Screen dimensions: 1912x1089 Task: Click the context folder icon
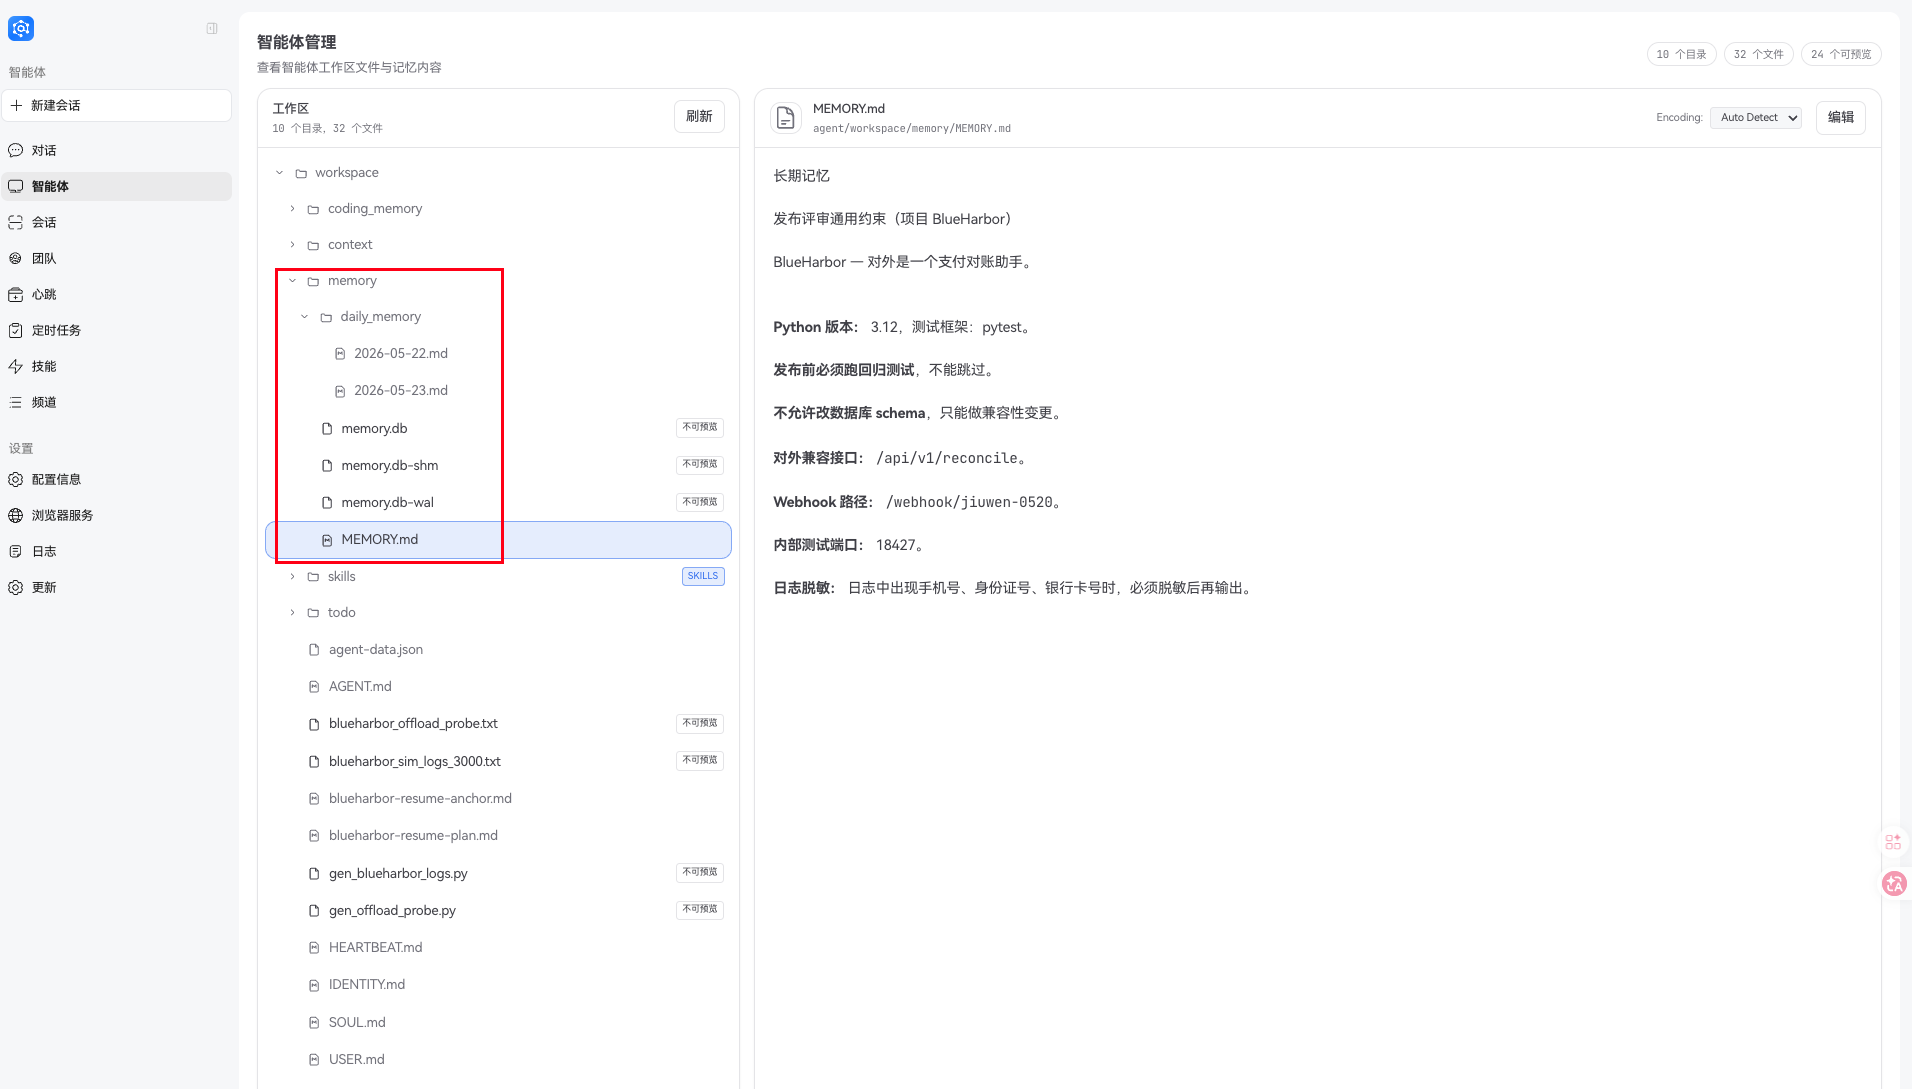pyautogui.click(x=313, y=245)
